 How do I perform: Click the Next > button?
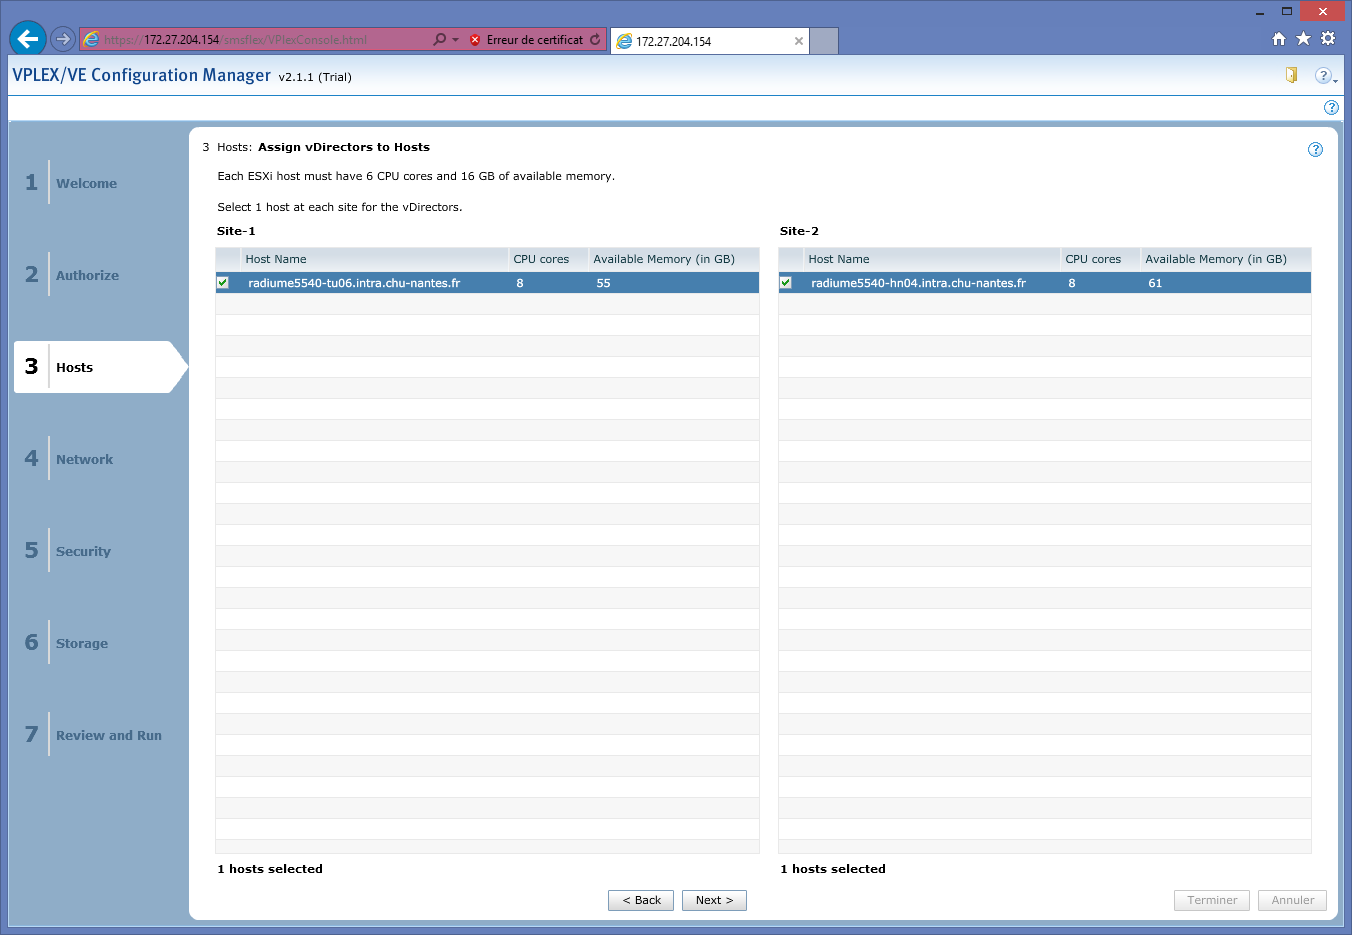click(x=714, y=900)
